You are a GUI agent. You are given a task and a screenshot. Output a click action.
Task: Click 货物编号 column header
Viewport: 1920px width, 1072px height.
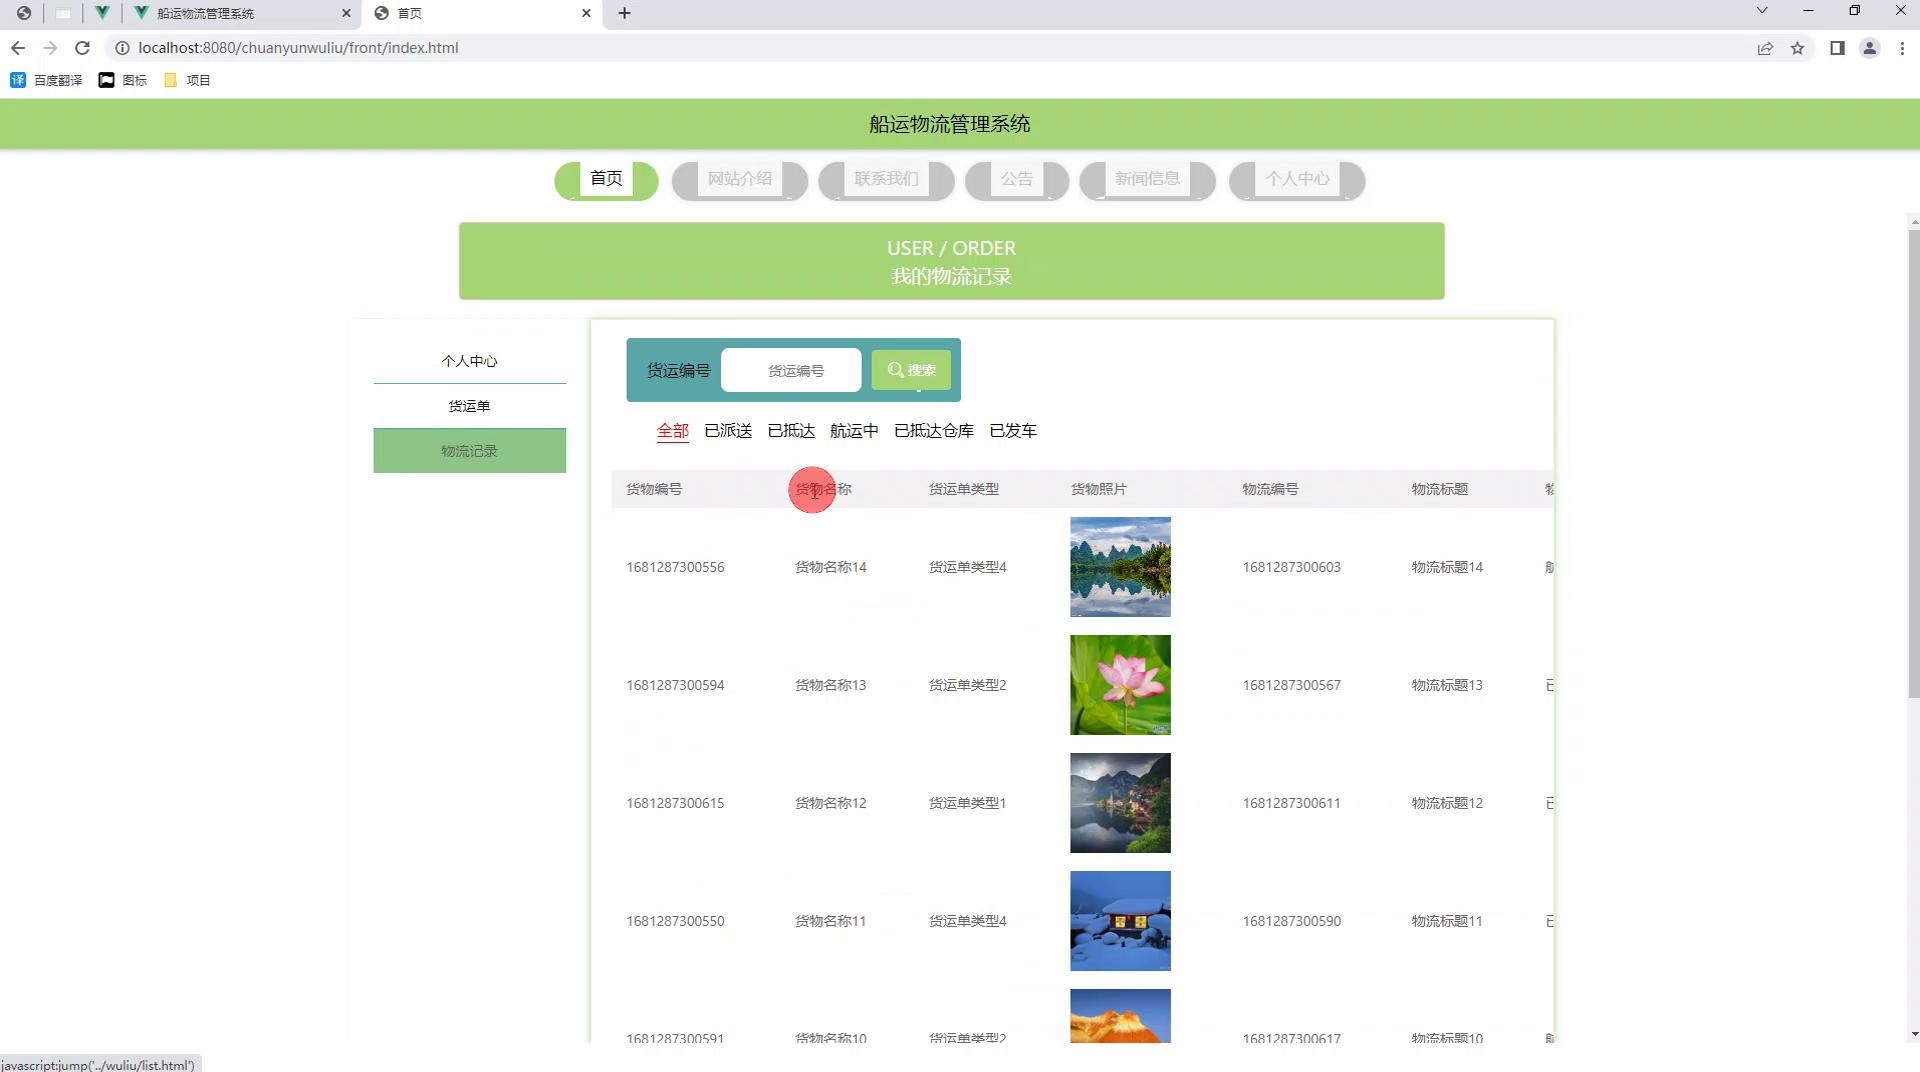click(654, 489)
